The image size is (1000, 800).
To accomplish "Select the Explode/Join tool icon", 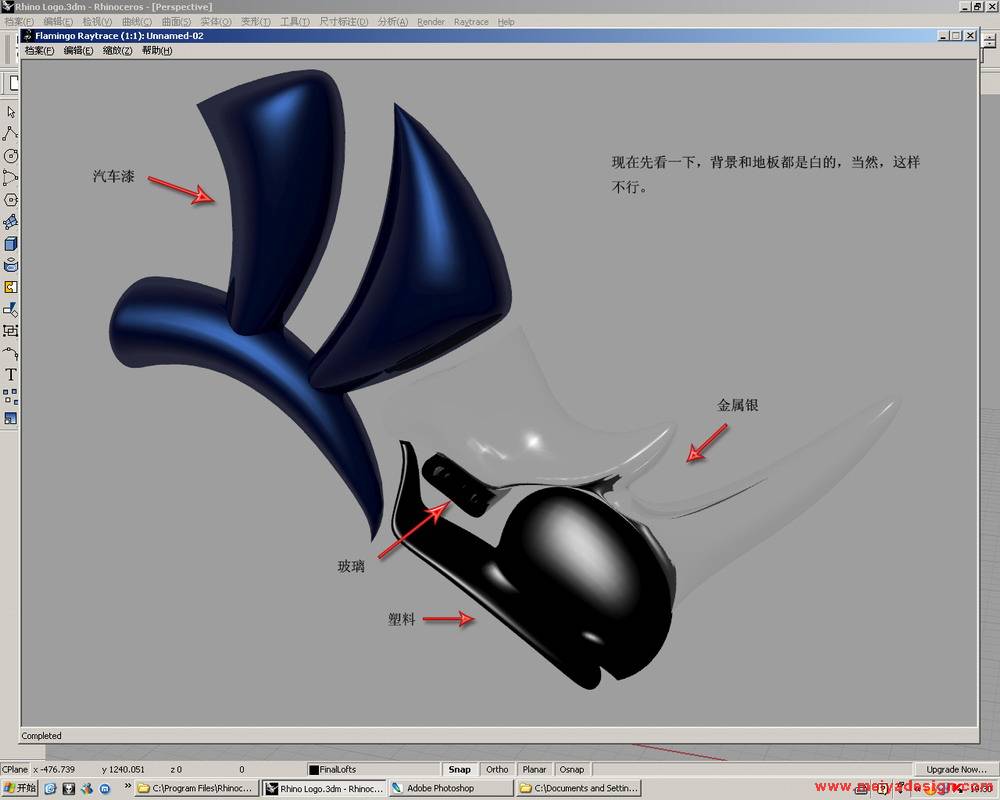I will pos(11,309).
